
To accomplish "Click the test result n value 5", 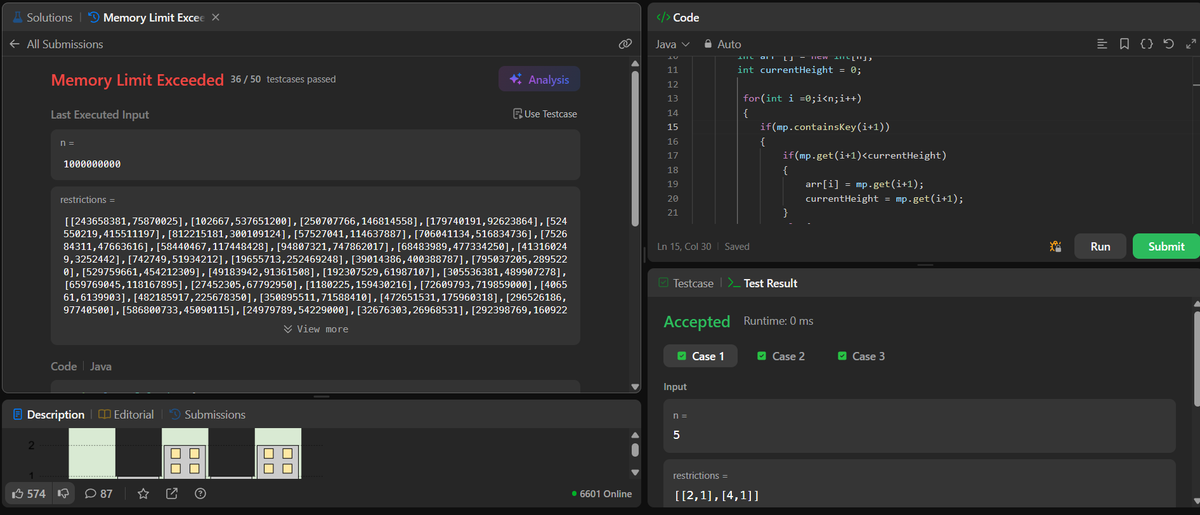I will click(x=677, y=434).
